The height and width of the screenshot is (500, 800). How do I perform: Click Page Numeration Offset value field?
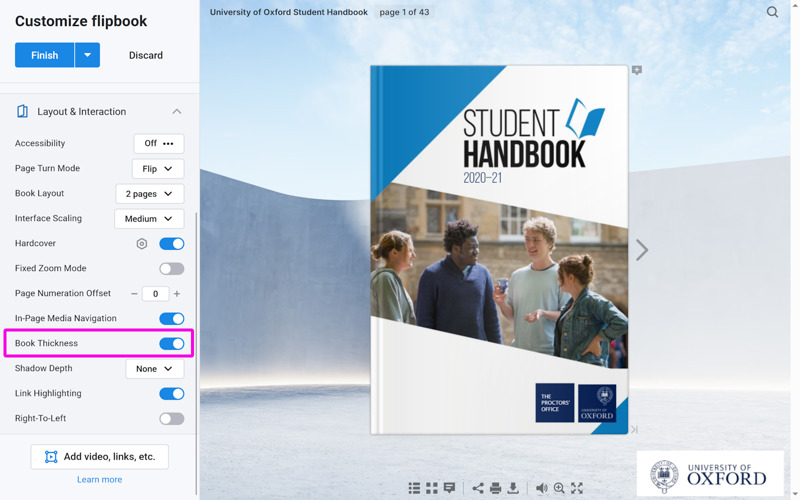156,294
